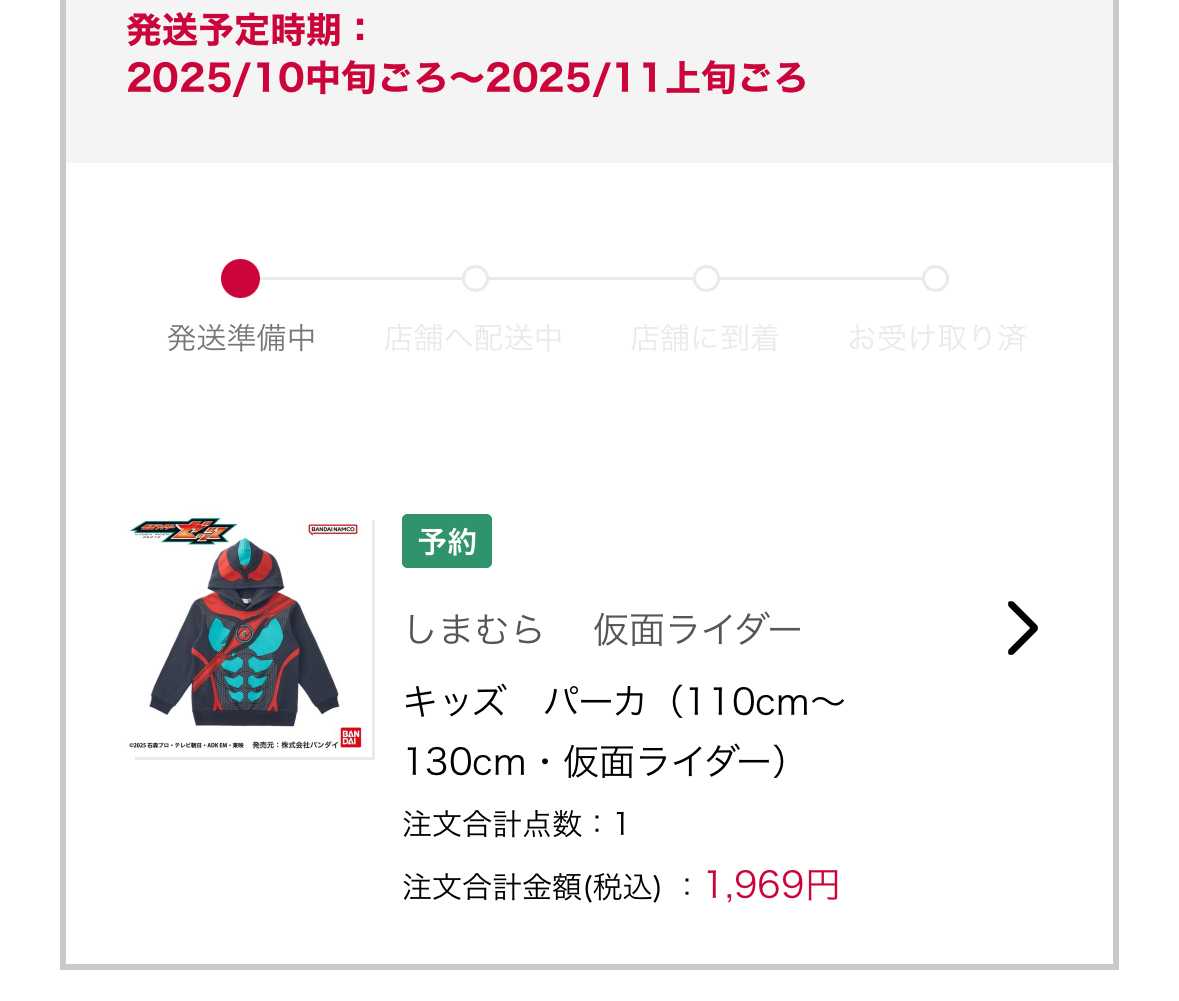Viewport: 1179px width, 1001px height.
Task: Select the 店舗へ配送中 progress step circle
Action: [475, 278]
